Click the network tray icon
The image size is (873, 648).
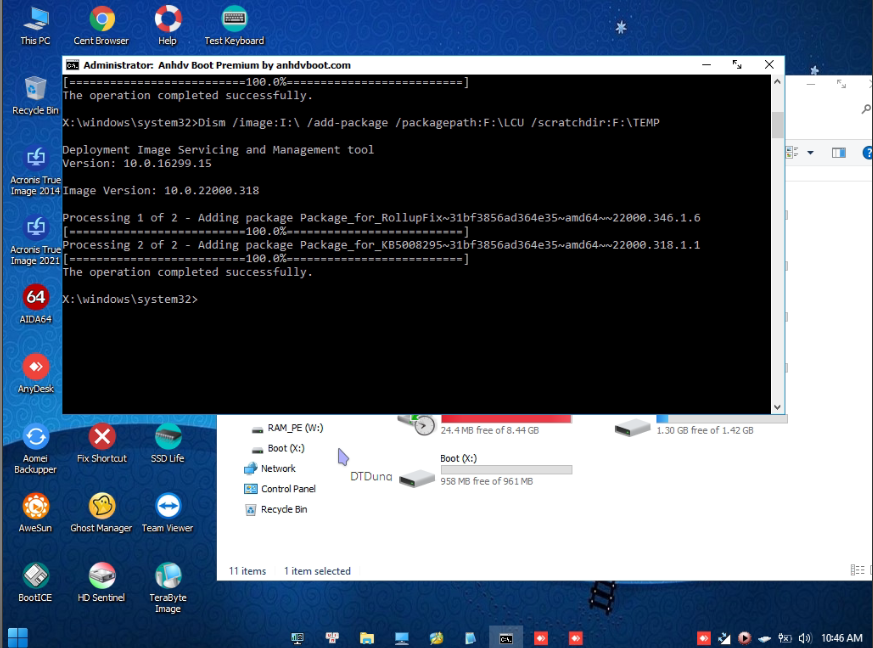pos(724,638)
